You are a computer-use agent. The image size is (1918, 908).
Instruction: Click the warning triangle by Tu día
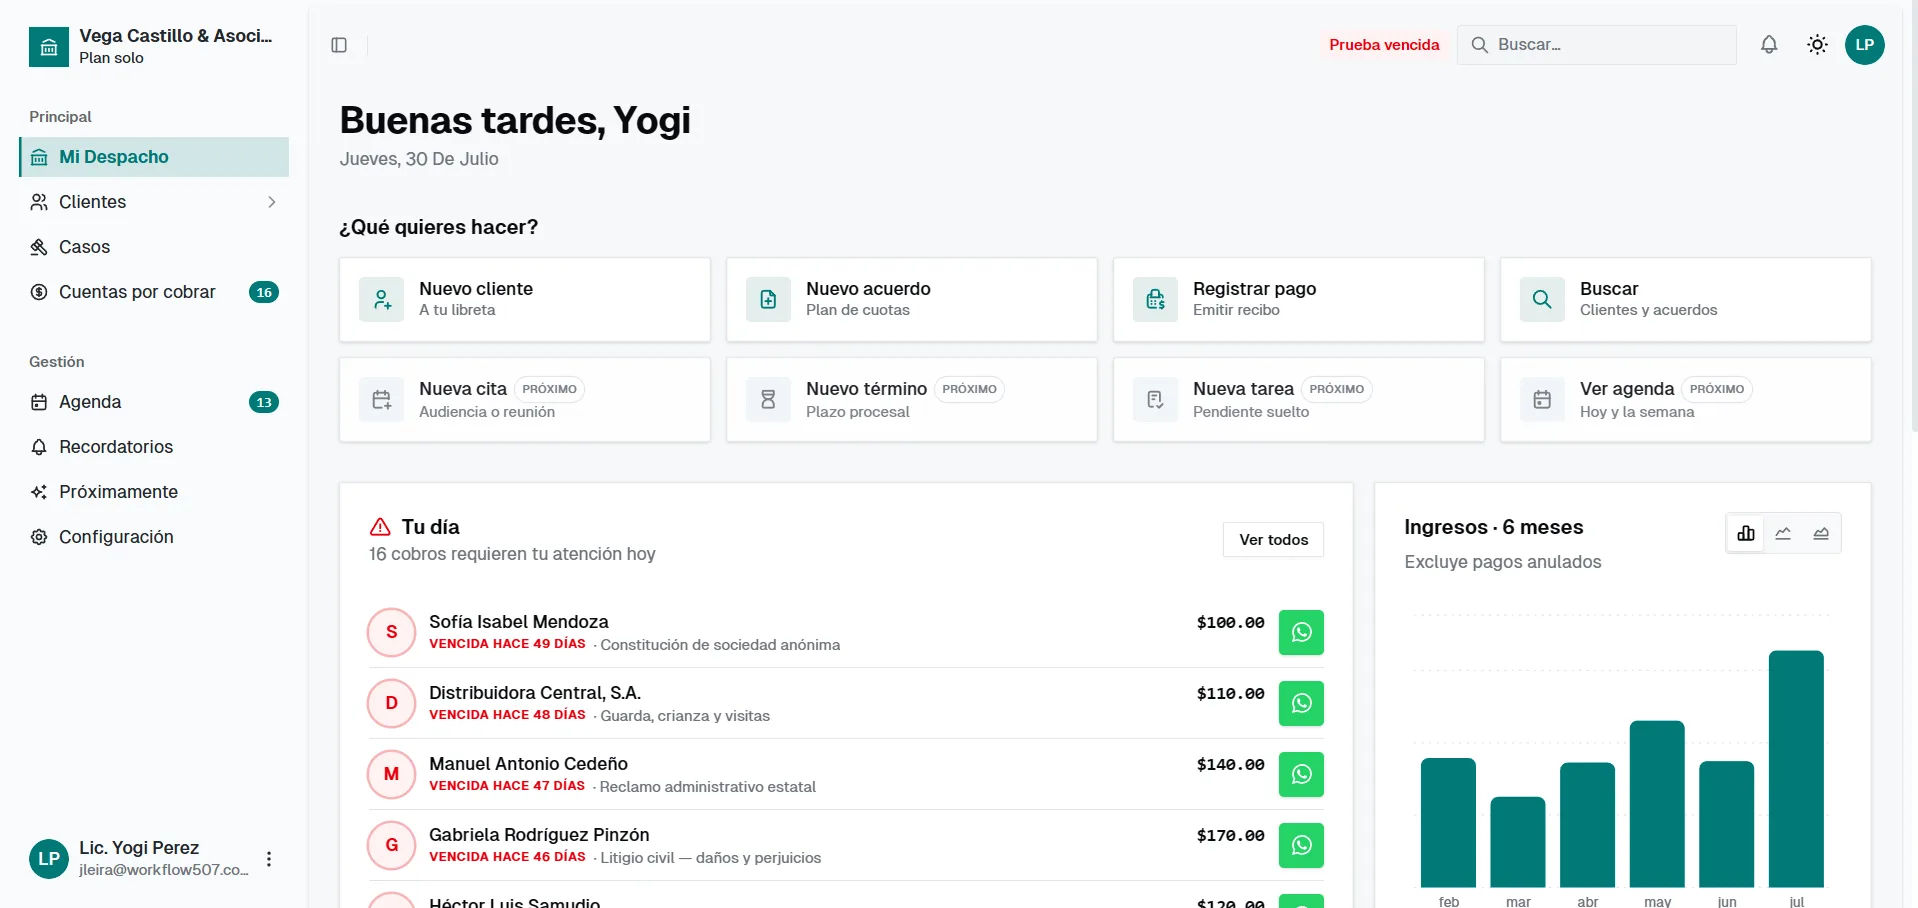click(380, 527)
